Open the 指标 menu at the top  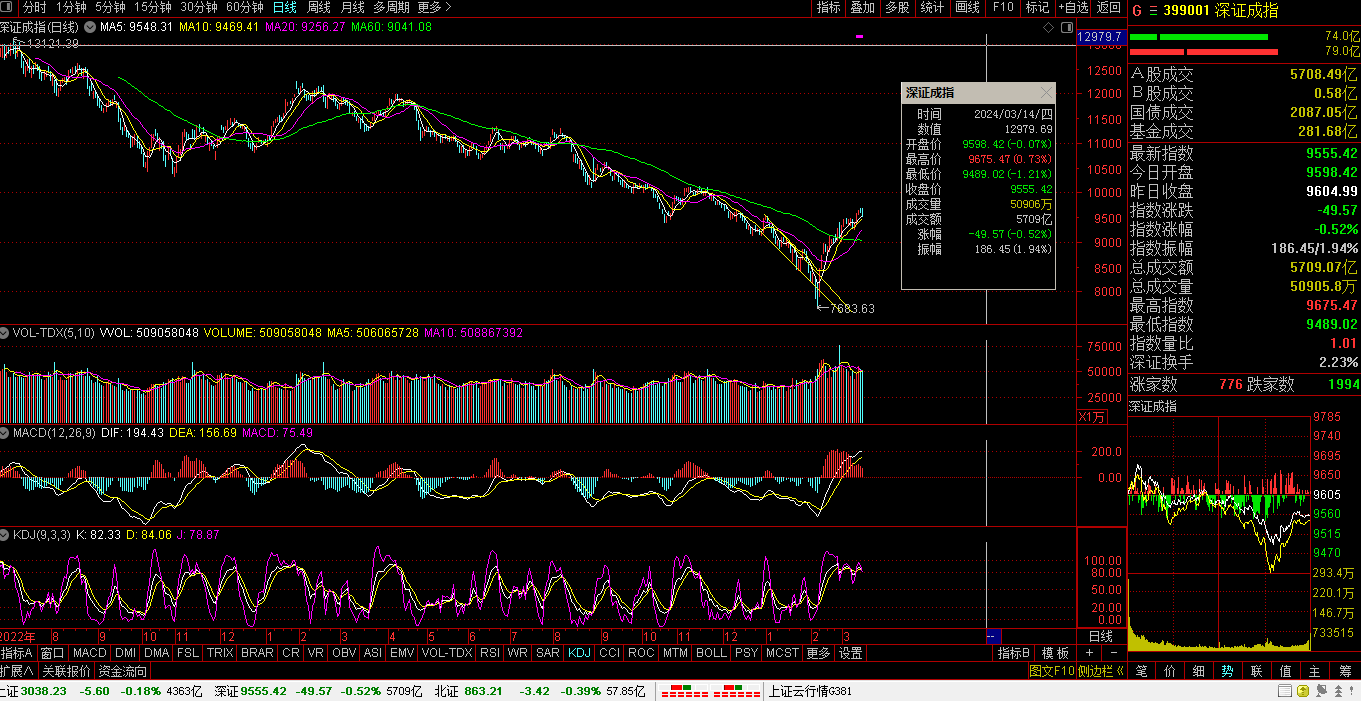(829, 7)
